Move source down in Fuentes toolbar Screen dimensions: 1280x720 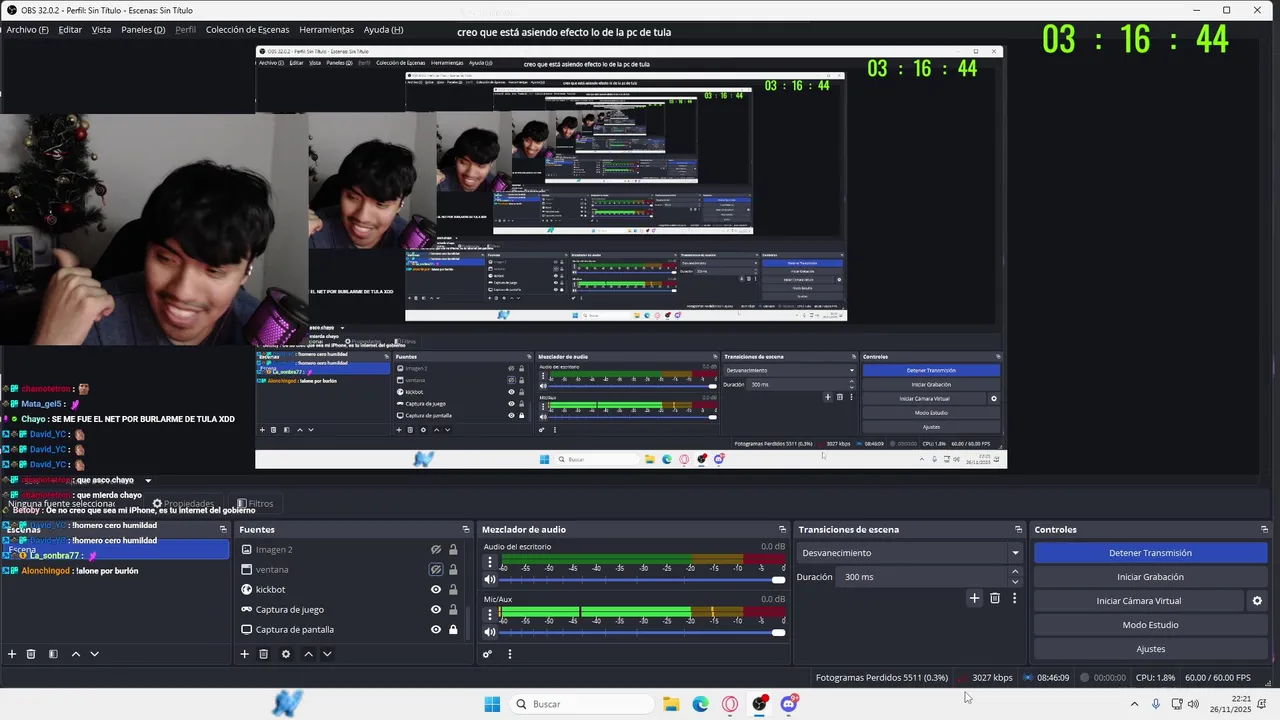(x=327, y=654)
